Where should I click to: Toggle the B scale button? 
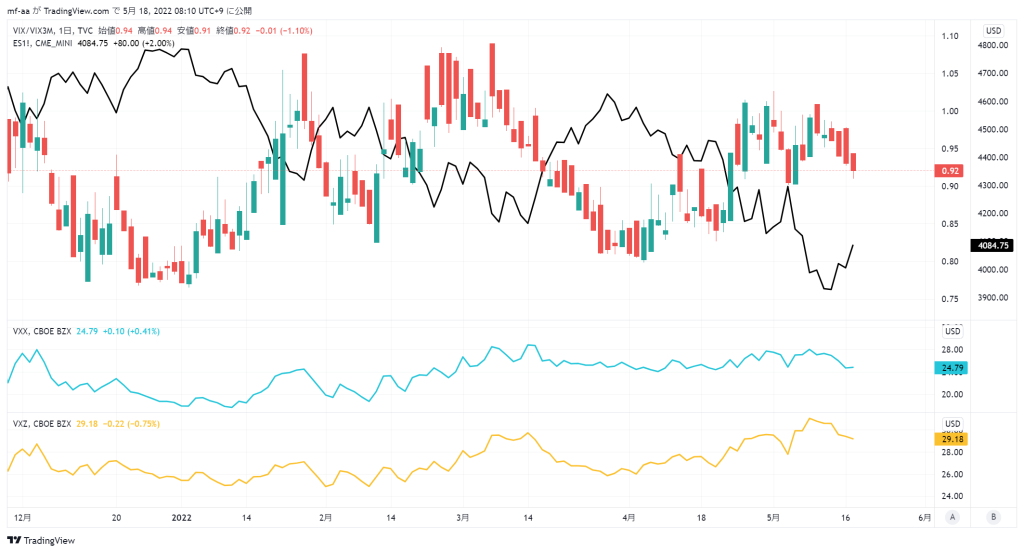coord(993,517)
